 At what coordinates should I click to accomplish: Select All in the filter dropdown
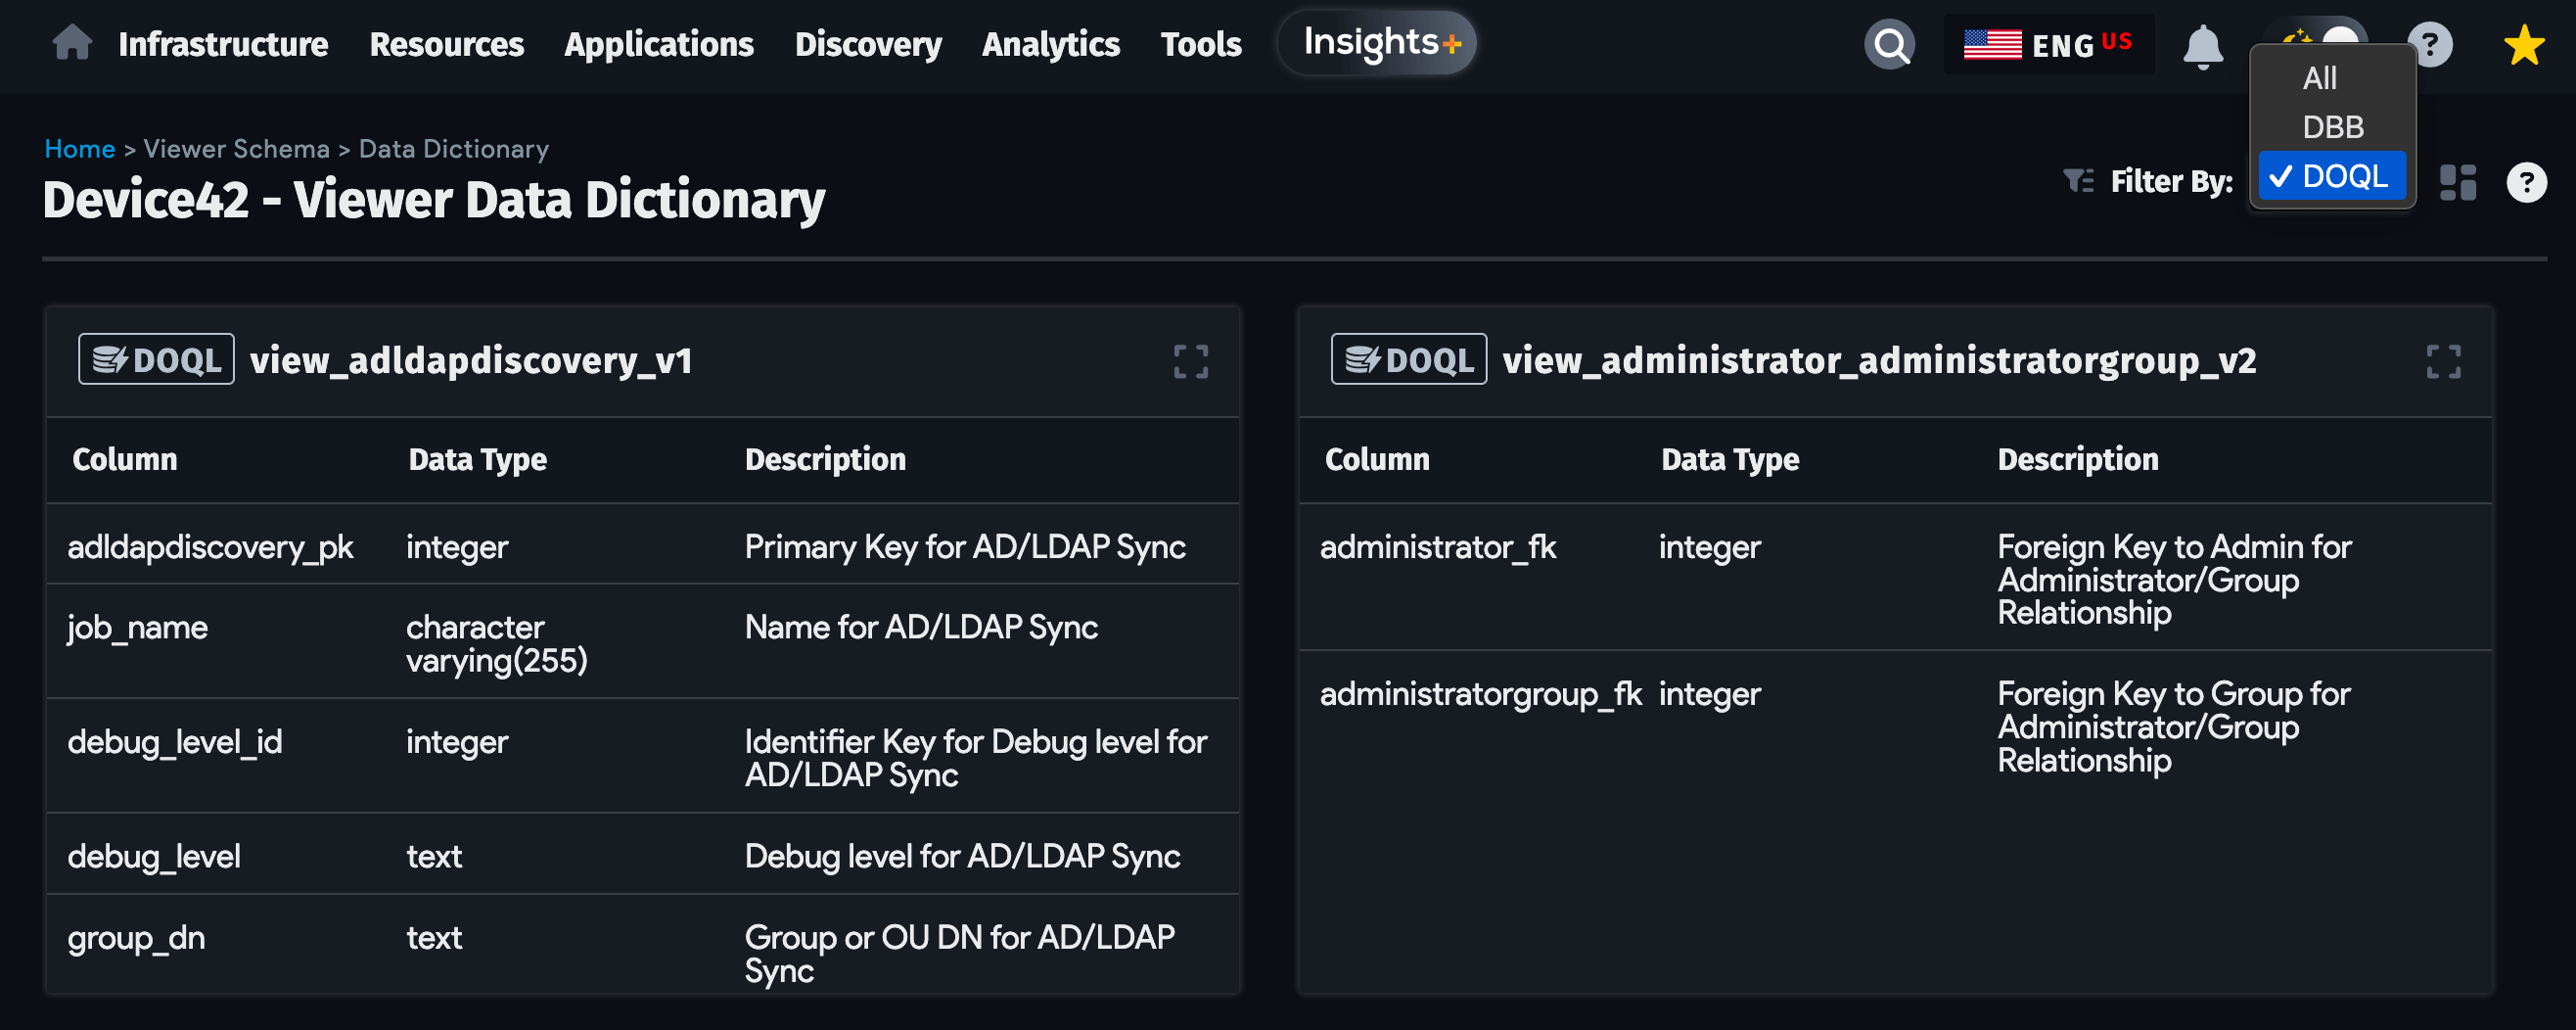(x=2319, y=78)
